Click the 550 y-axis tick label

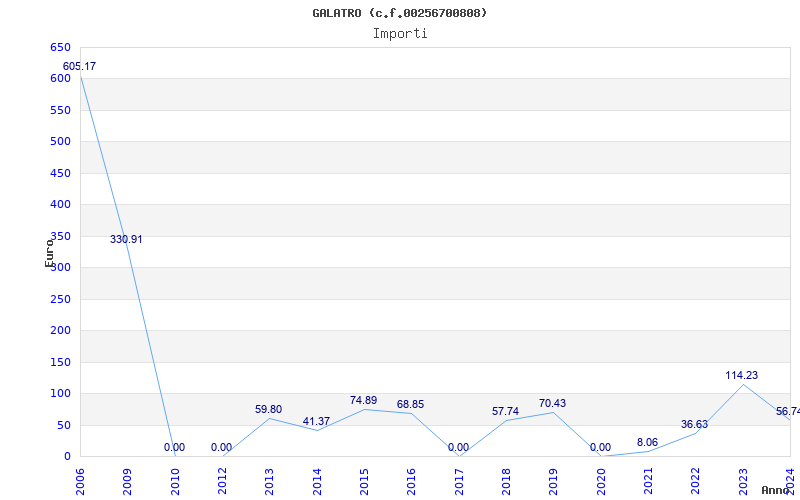60,110
